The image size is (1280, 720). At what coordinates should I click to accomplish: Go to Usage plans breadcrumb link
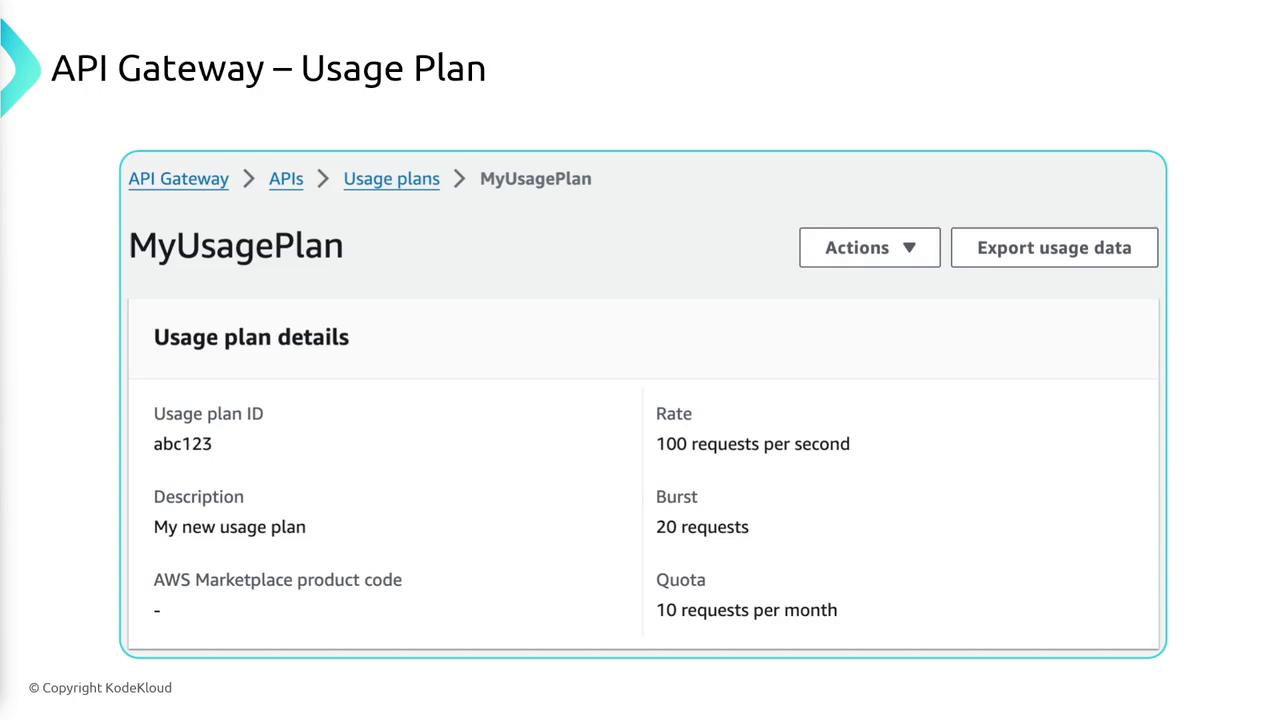pyautogui.click(x=391, y=179)
